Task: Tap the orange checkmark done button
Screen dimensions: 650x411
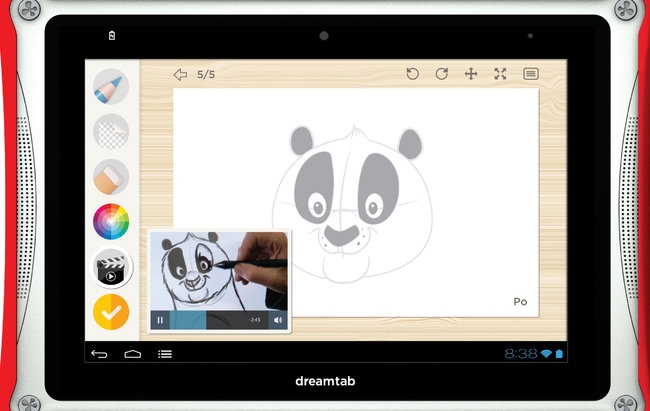Action: pyautogui.click(x=111, y=312)
